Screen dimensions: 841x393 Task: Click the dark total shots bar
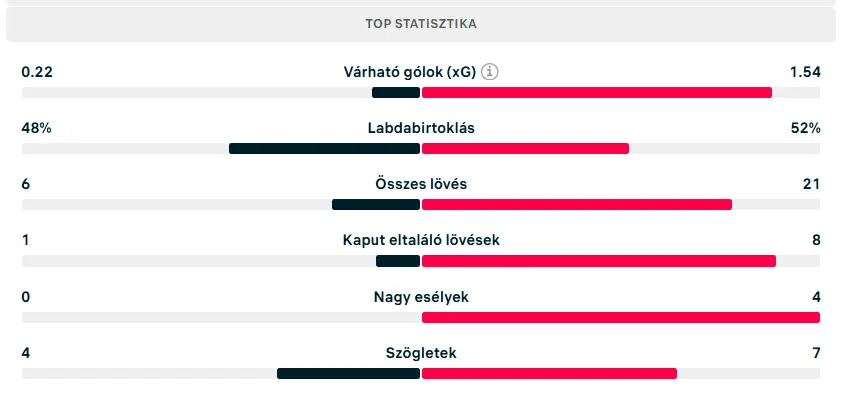coord(376,205)
